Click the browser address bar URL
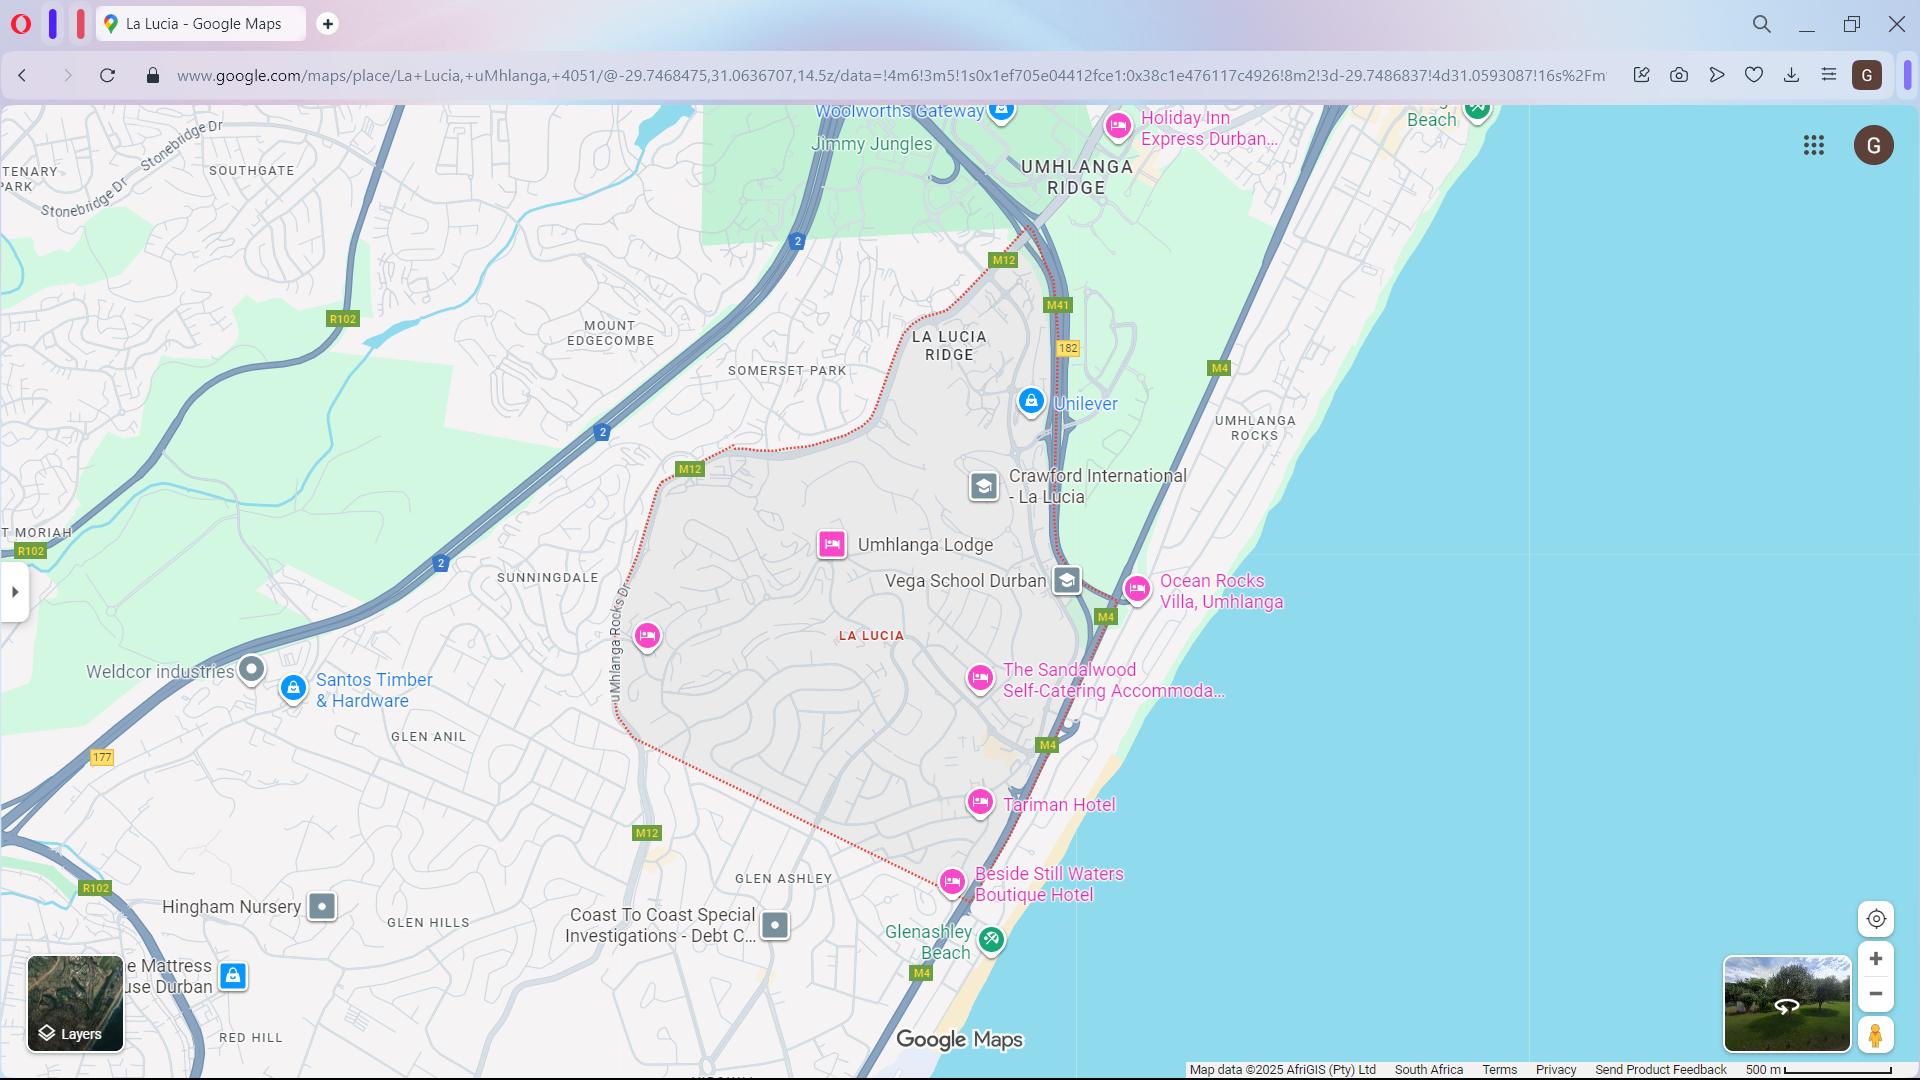Image resolution: width=1920 pixels, height=1080 pixels. click(890, 76)
